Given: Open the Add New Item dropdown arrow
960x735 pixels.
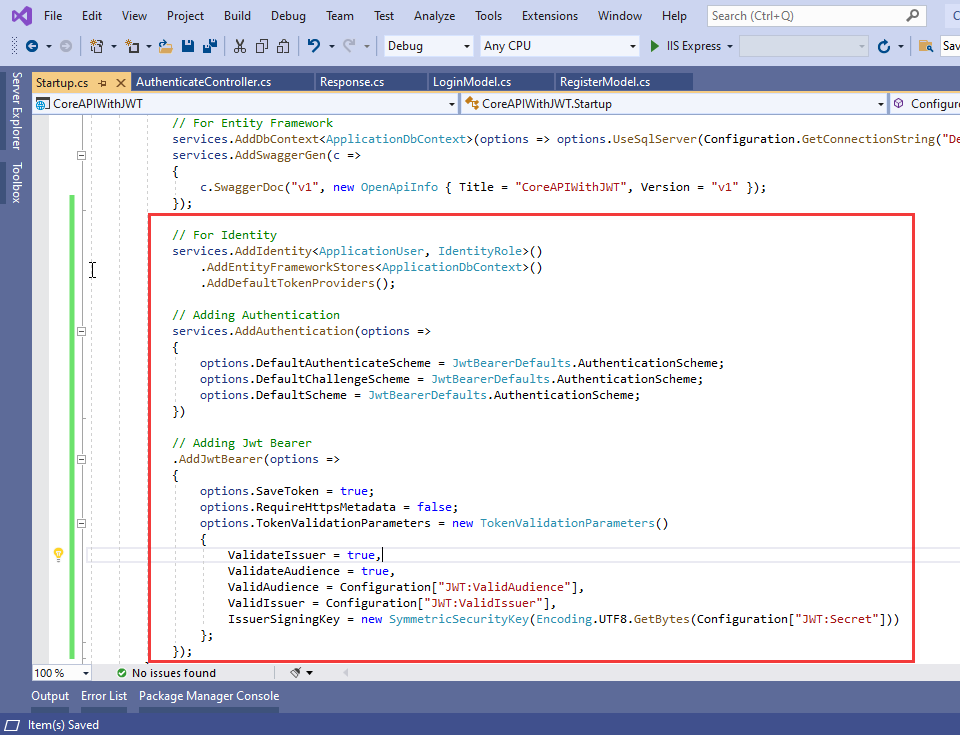Looking at the screenshot, I should [149, 47].
